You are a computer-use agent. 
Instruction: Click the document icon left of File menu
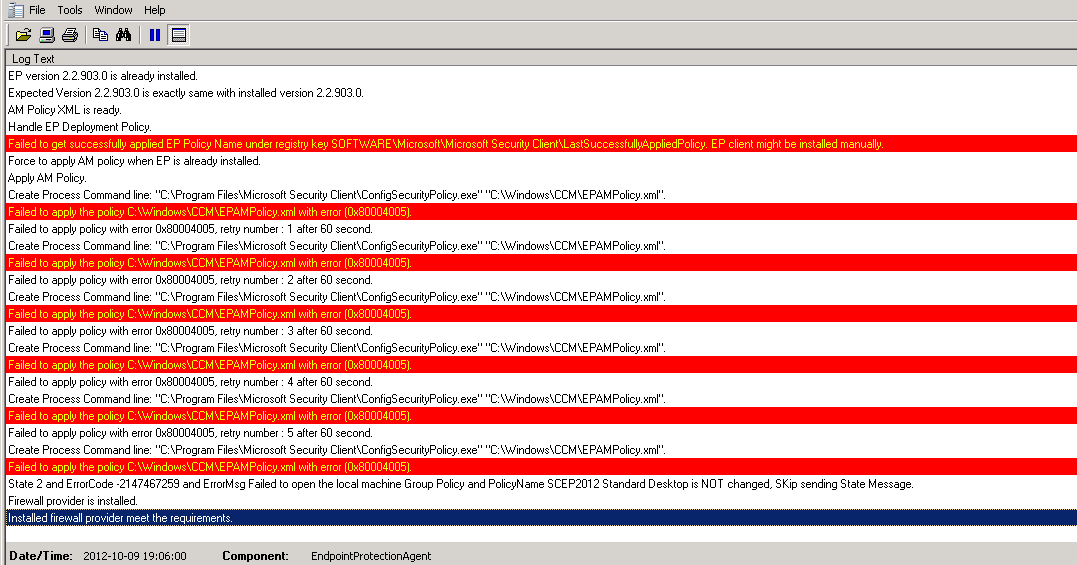coord(15,10)
